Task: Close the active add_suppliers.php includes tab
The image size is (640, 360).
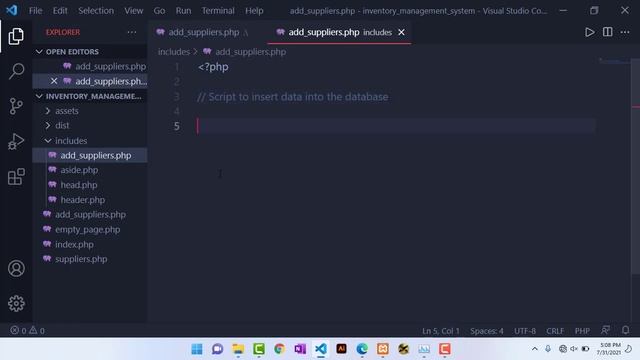Action: tap(401, 32)
